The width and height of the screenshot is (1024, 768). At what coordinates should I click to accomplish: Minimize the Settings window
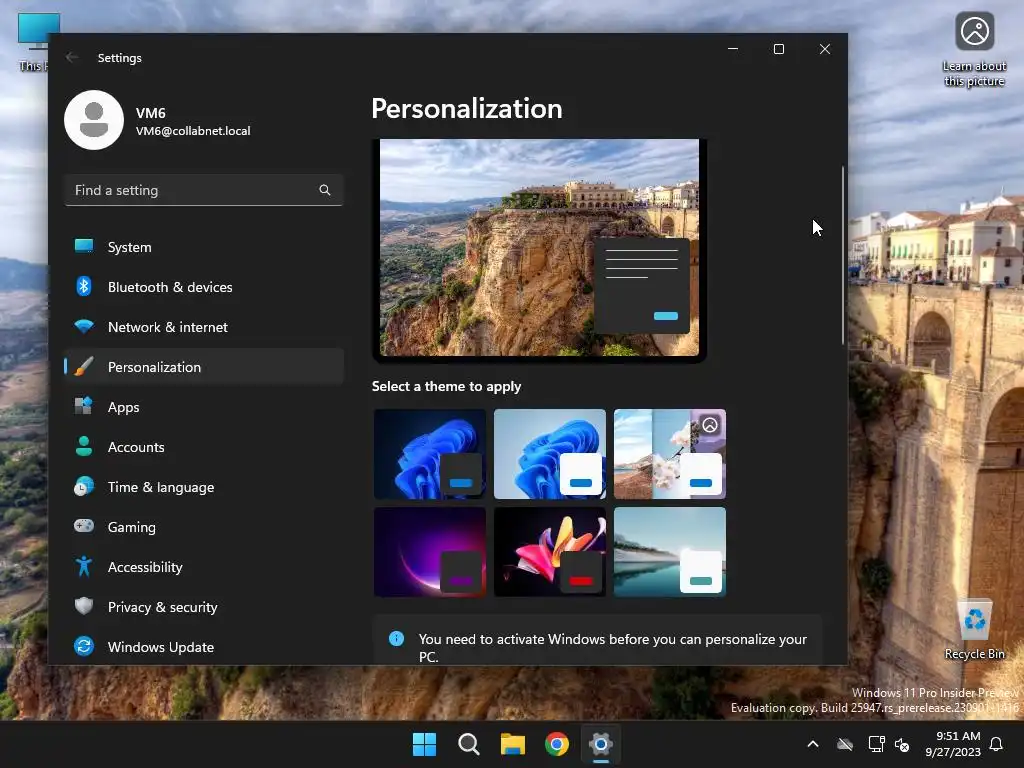733,49
